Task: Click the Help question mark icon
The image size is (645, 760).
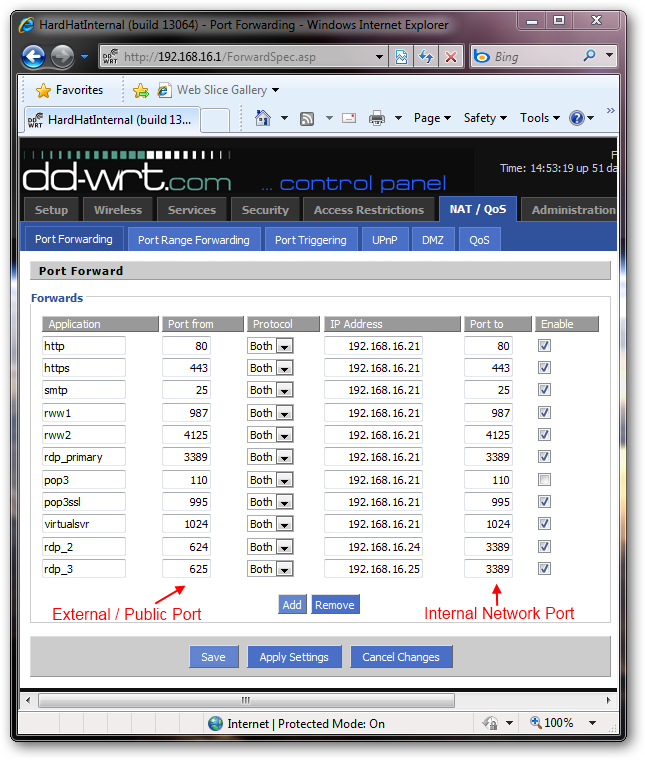Action: 577,118
